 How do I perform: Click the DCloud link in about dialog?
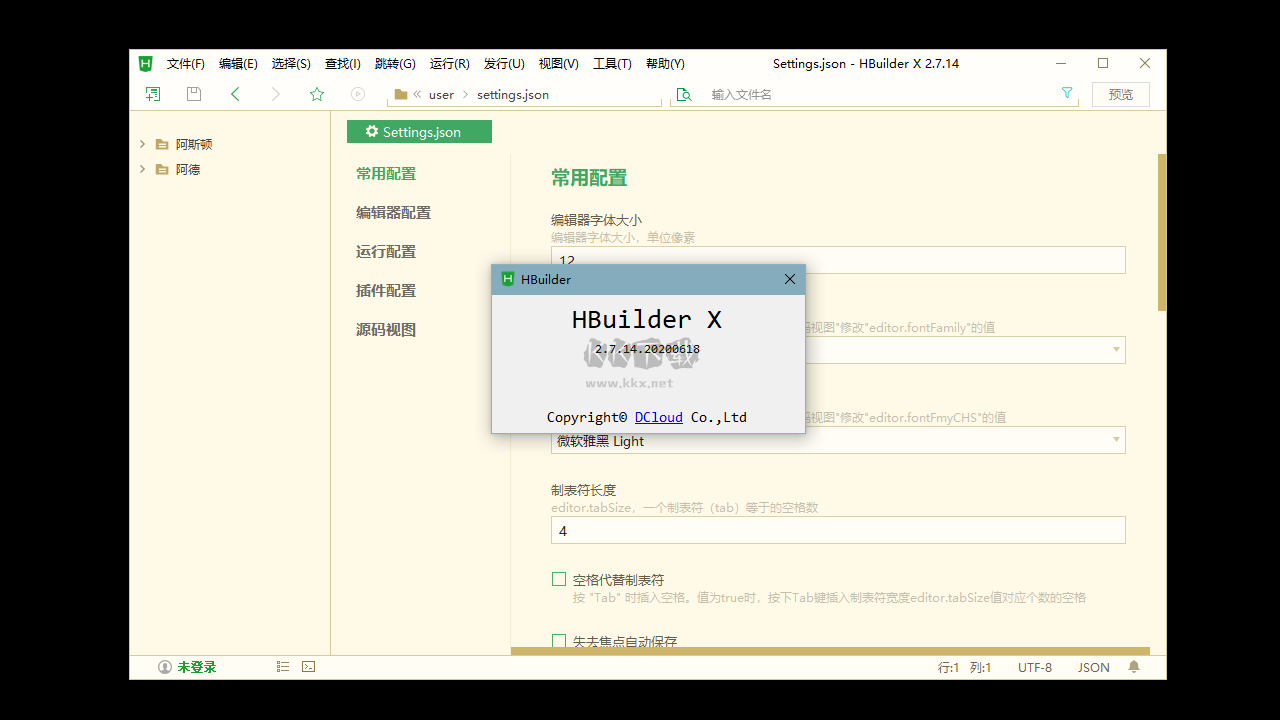coord(658,417)
